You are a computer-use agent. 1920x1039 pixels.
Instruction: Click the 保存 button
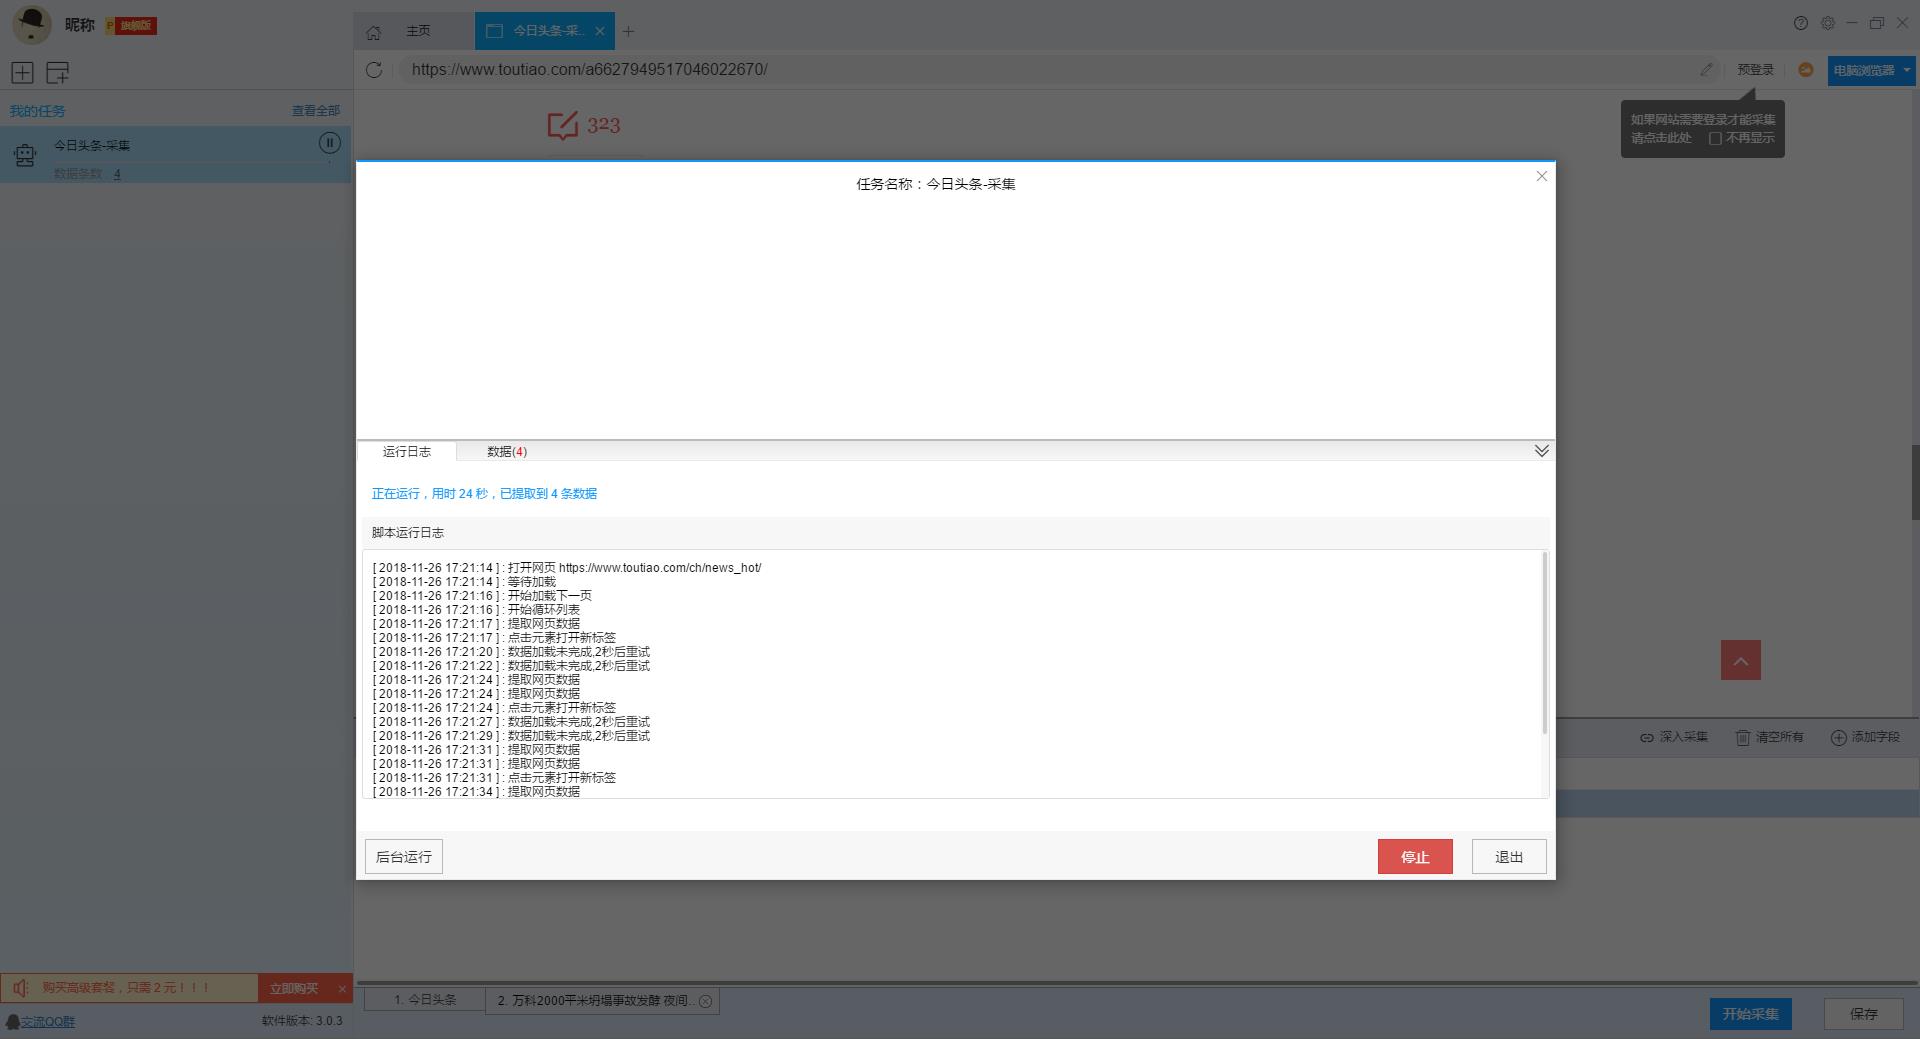click(1863, 1014)
